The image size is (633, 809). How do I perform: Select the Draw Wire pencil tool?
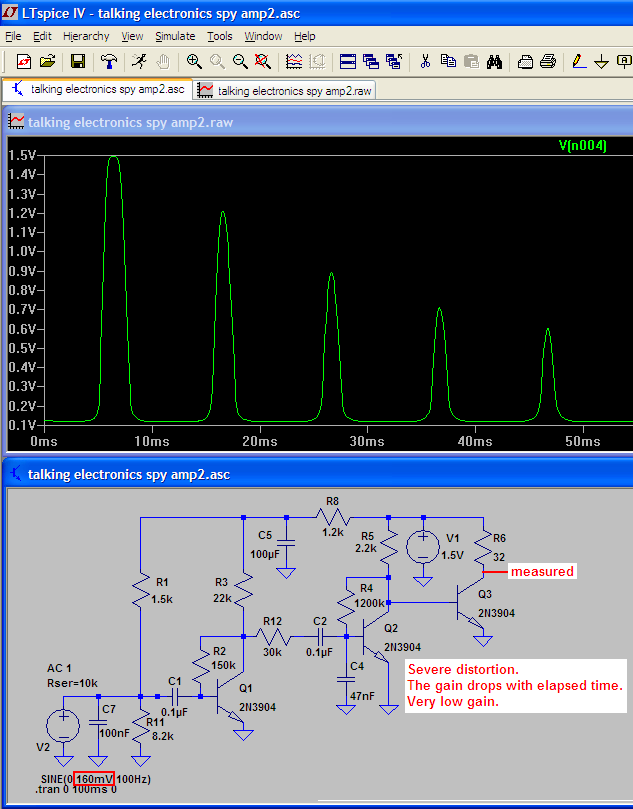pos(579,61)
